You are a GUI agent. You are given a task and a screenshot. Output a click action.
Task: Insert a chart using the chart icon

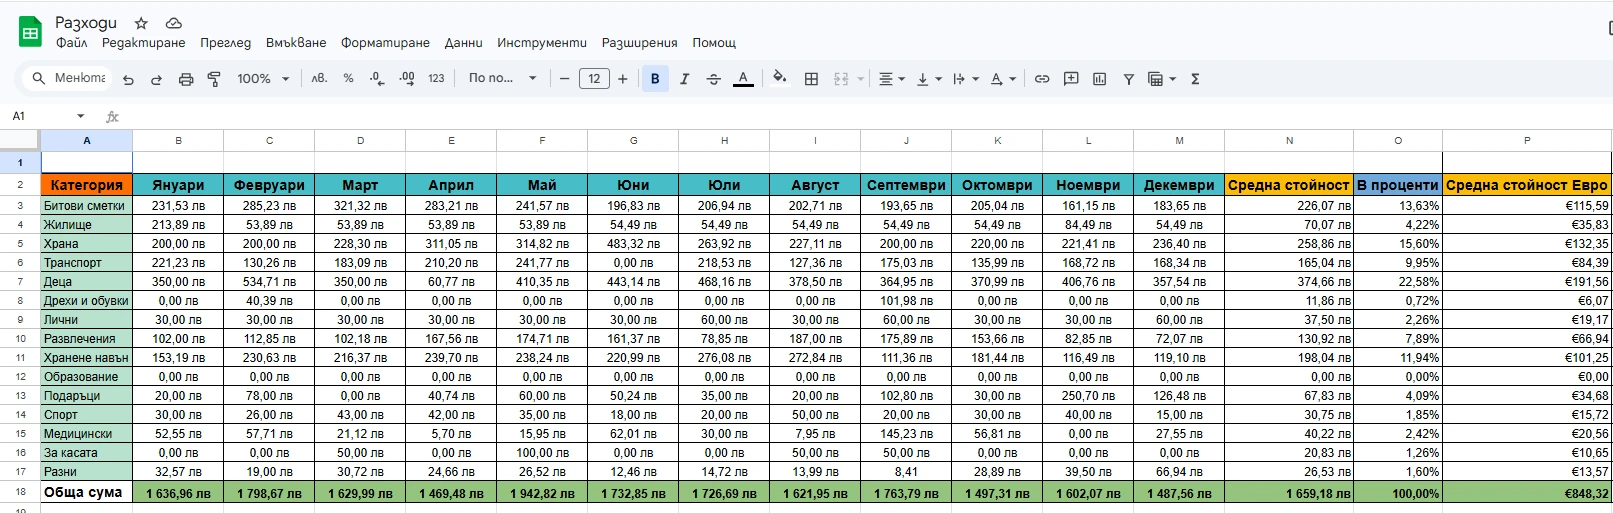click(1099, 79)
